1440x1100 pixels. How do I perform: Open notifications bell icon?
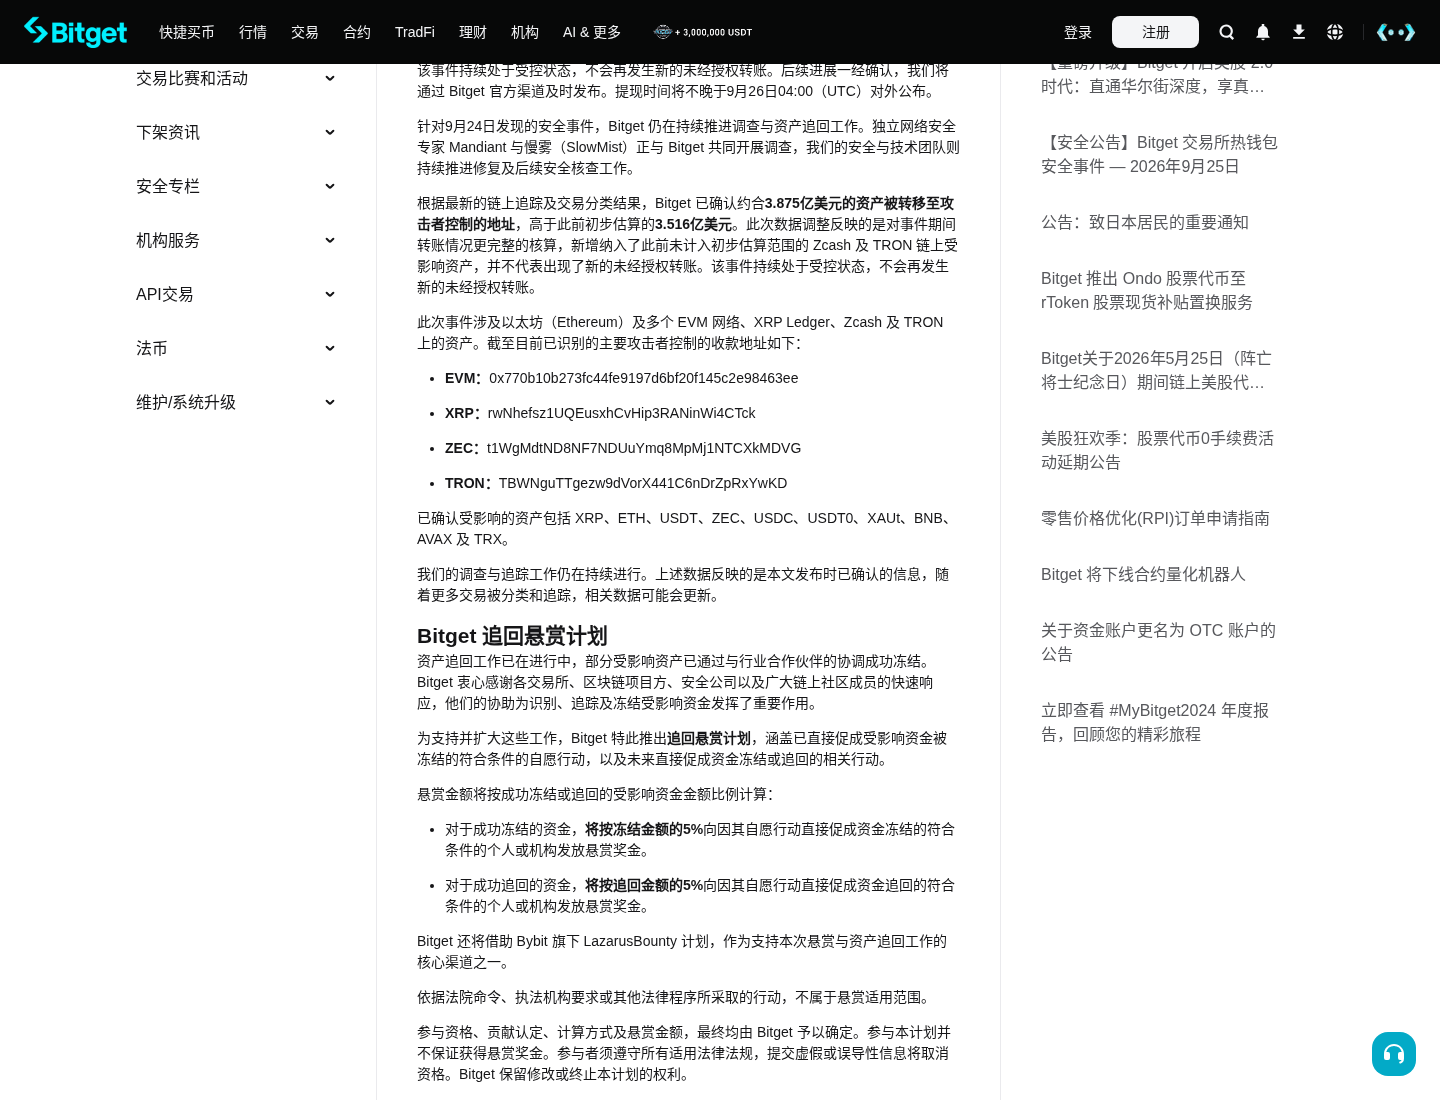click(x=1263, y=32)
